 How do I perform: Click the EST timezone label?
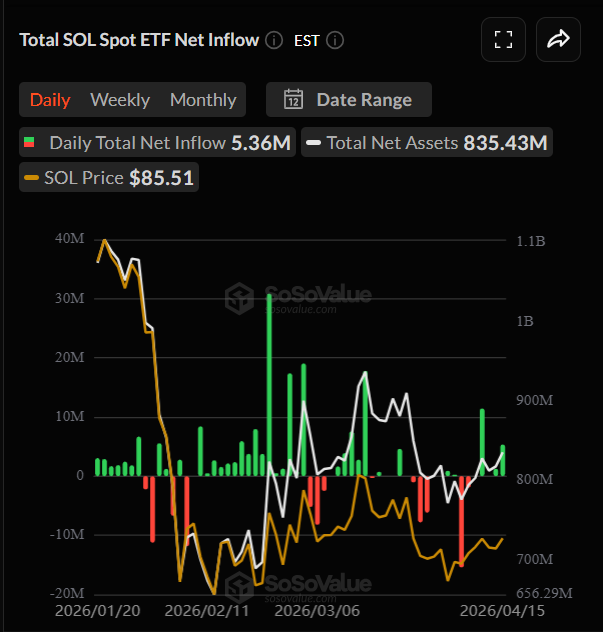307,41
